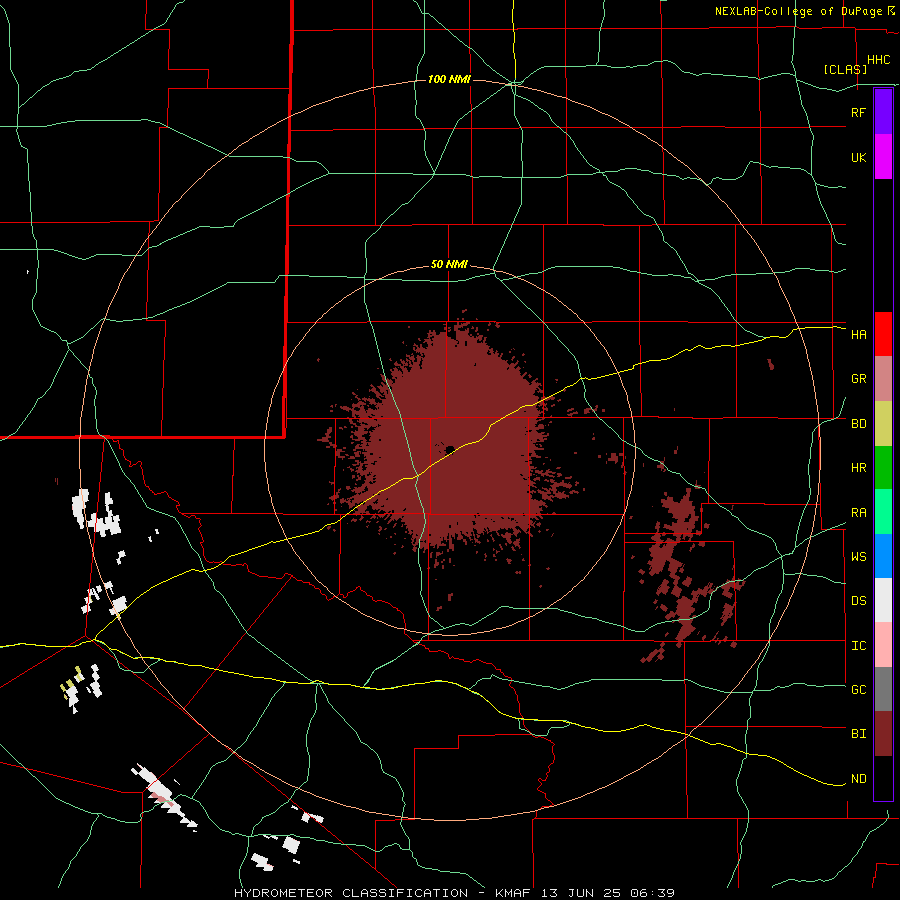Click the black radar site dot at center
Image resolution: width=900 pixels, height=900 pixels.
coord(450,449)
